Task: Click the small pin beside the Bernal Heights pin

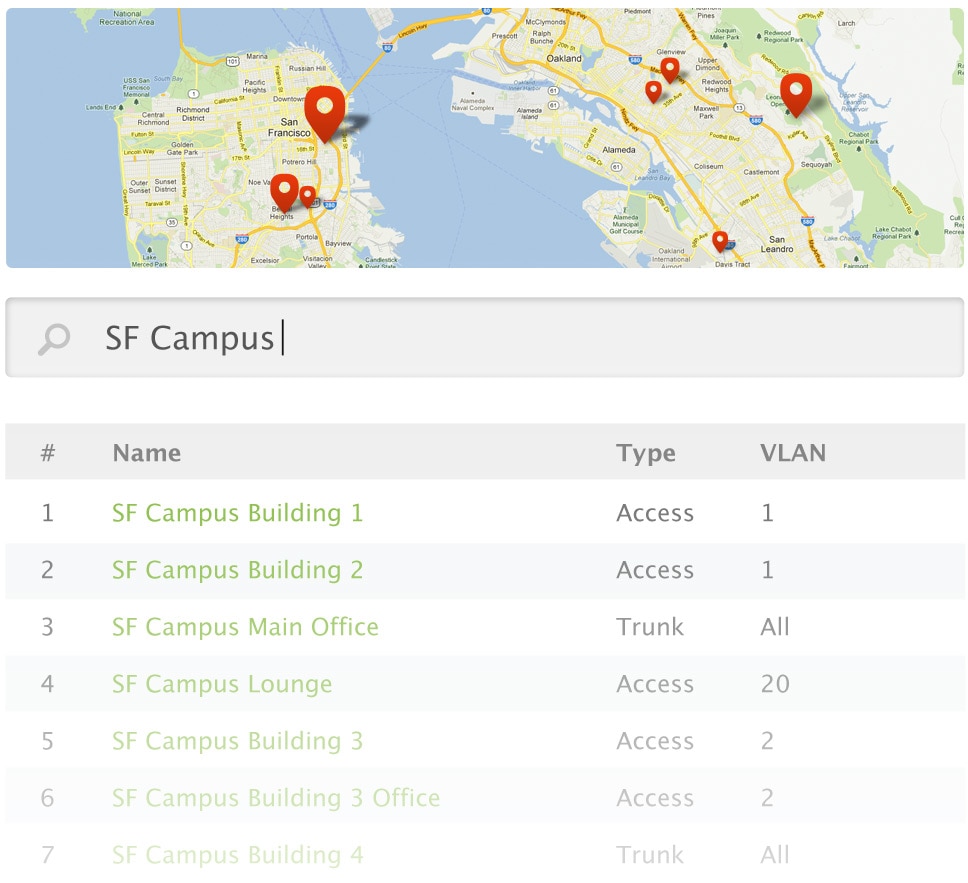Action: [x=307, y=197]
